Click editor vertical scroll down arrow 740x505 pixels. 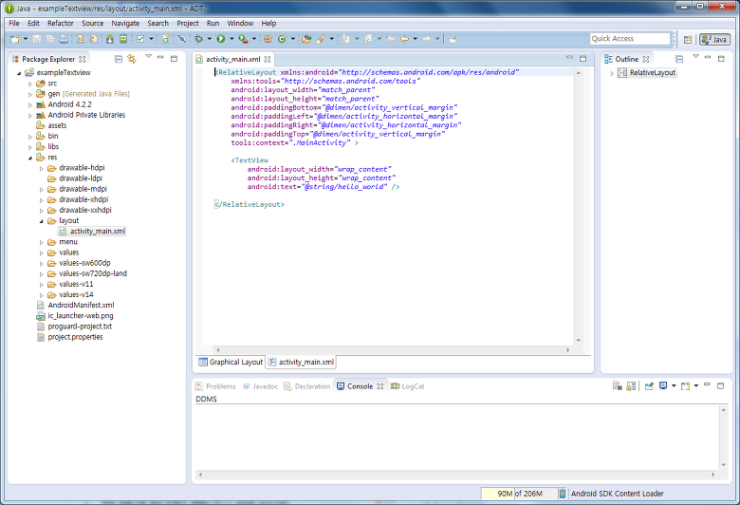pyautogui.click(x=578, y=340)
